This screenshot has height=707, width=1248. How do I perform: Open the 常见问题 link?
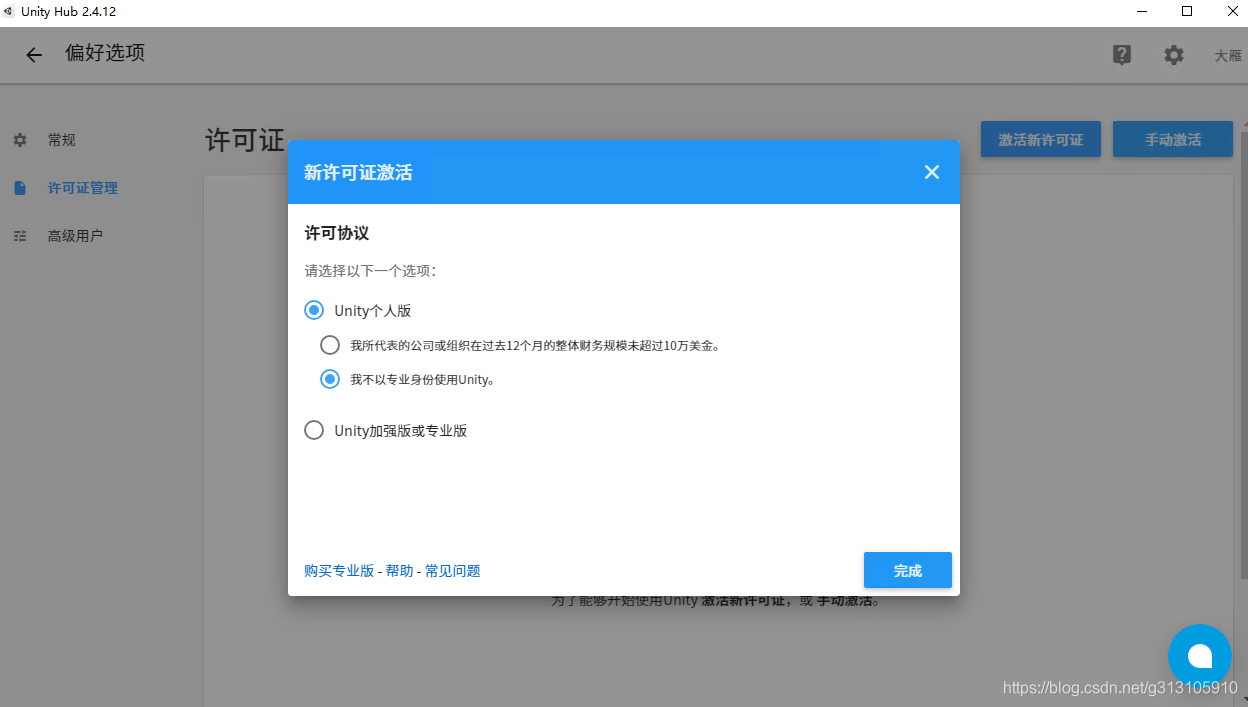pos(453,571)
